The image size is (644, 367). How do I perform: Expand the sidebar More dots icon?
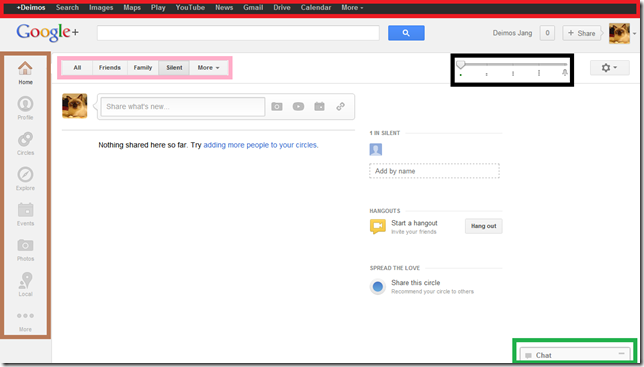(25, 316)
